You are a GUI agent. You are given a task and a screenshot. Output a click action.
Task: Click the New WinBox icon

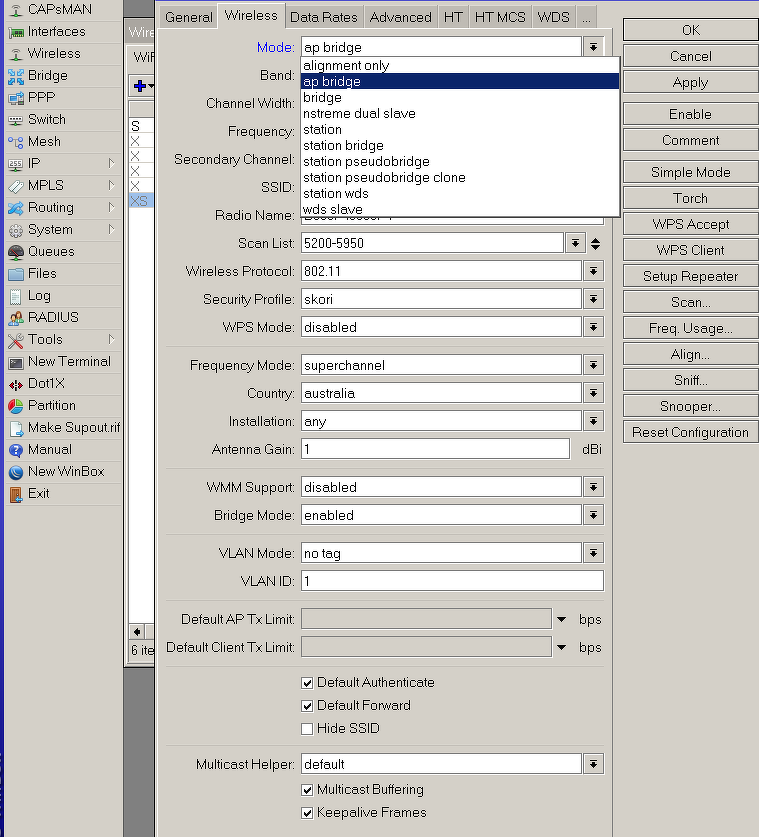[16, 472]
